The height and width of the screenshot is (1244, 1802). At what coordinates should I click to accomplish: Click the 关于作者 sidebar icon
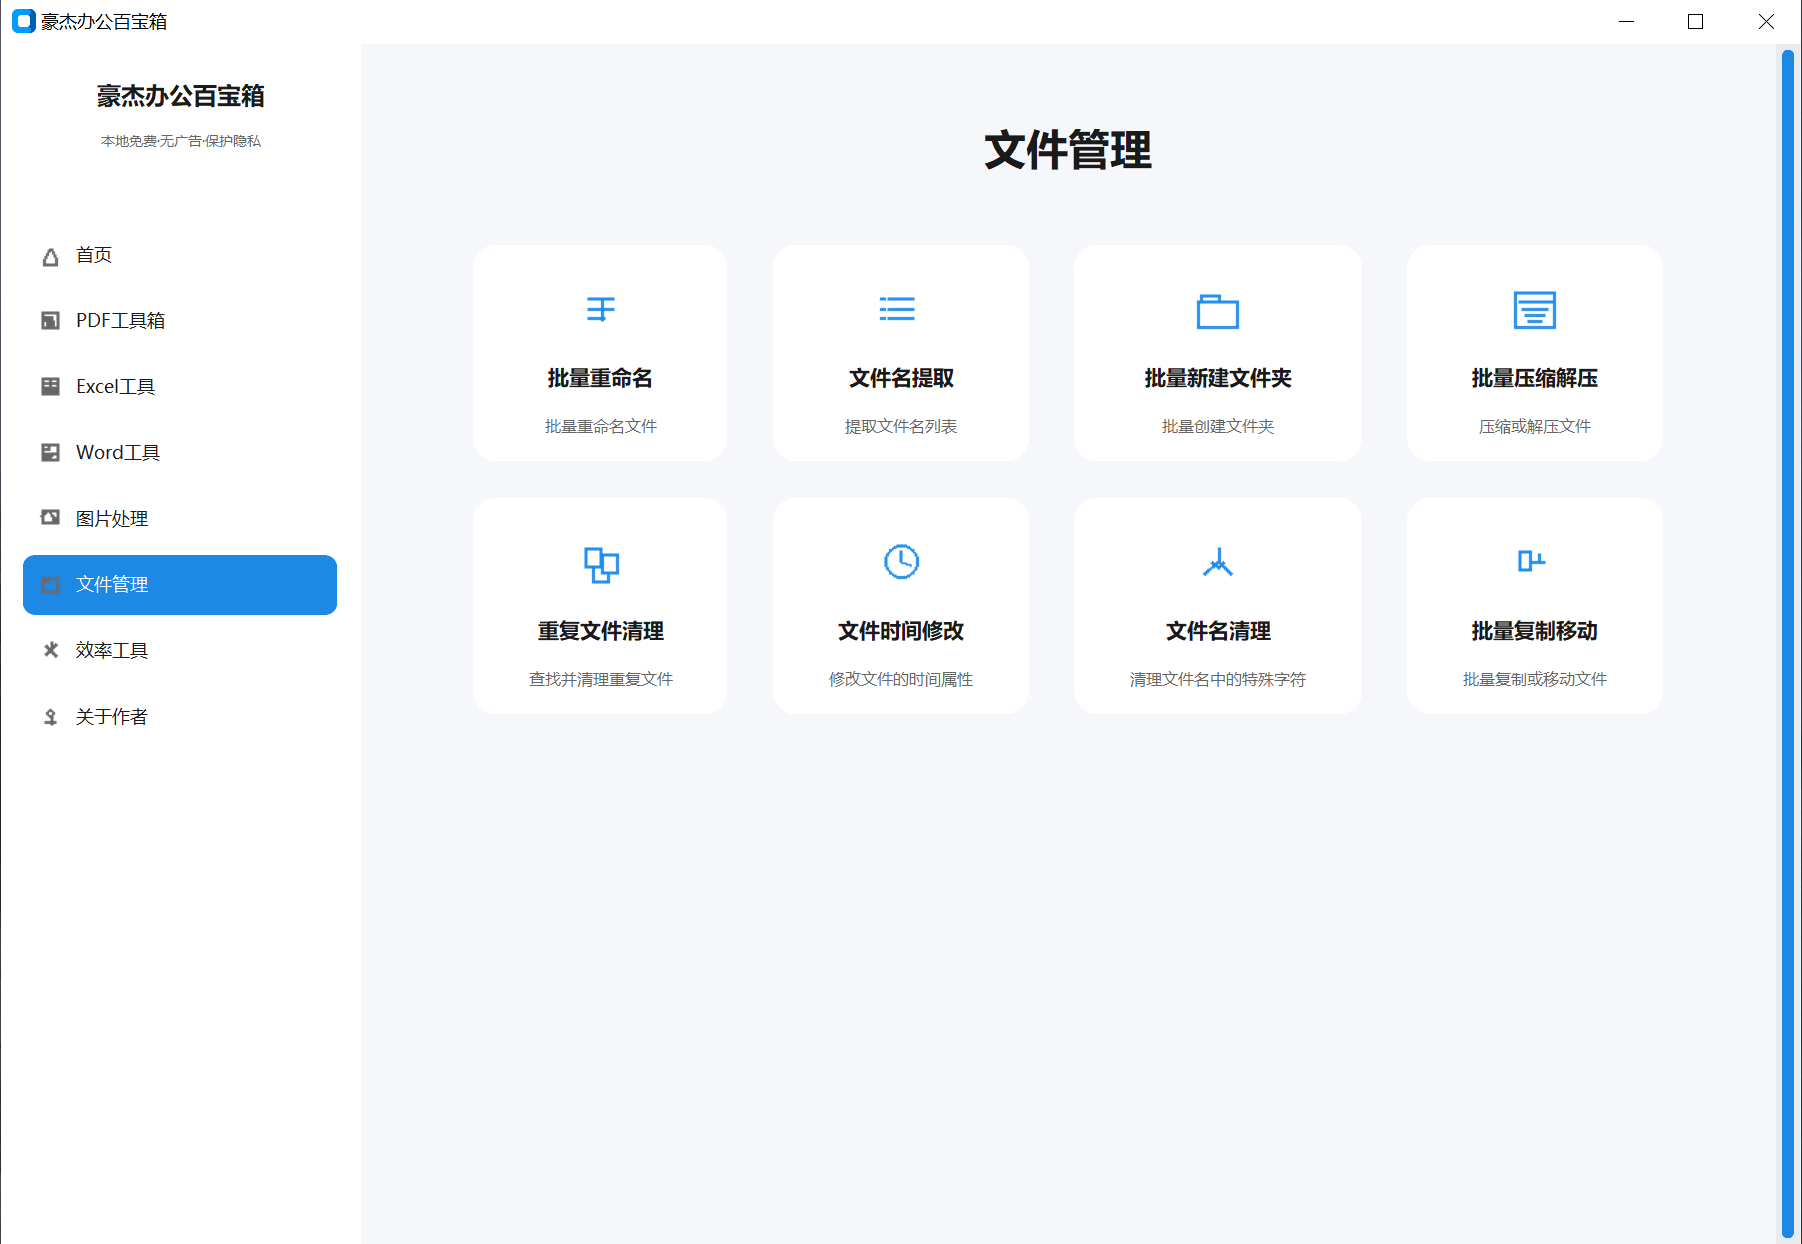point(50,716)
